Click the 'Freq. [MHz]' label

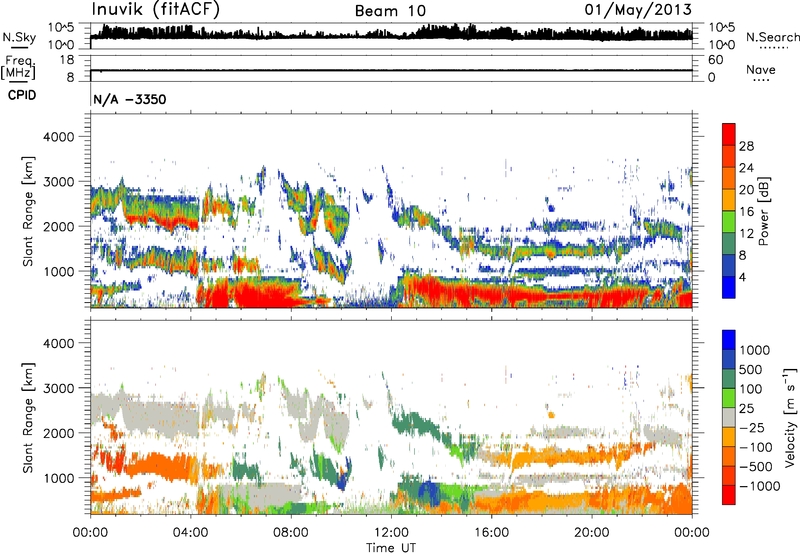18,68
